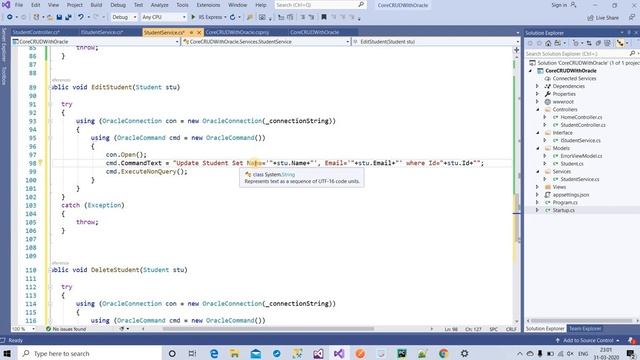Select Startup.cs in Solution Explorer
Image resolution: width=640 pixels, height=360 pixels.
tap(564, 210)
